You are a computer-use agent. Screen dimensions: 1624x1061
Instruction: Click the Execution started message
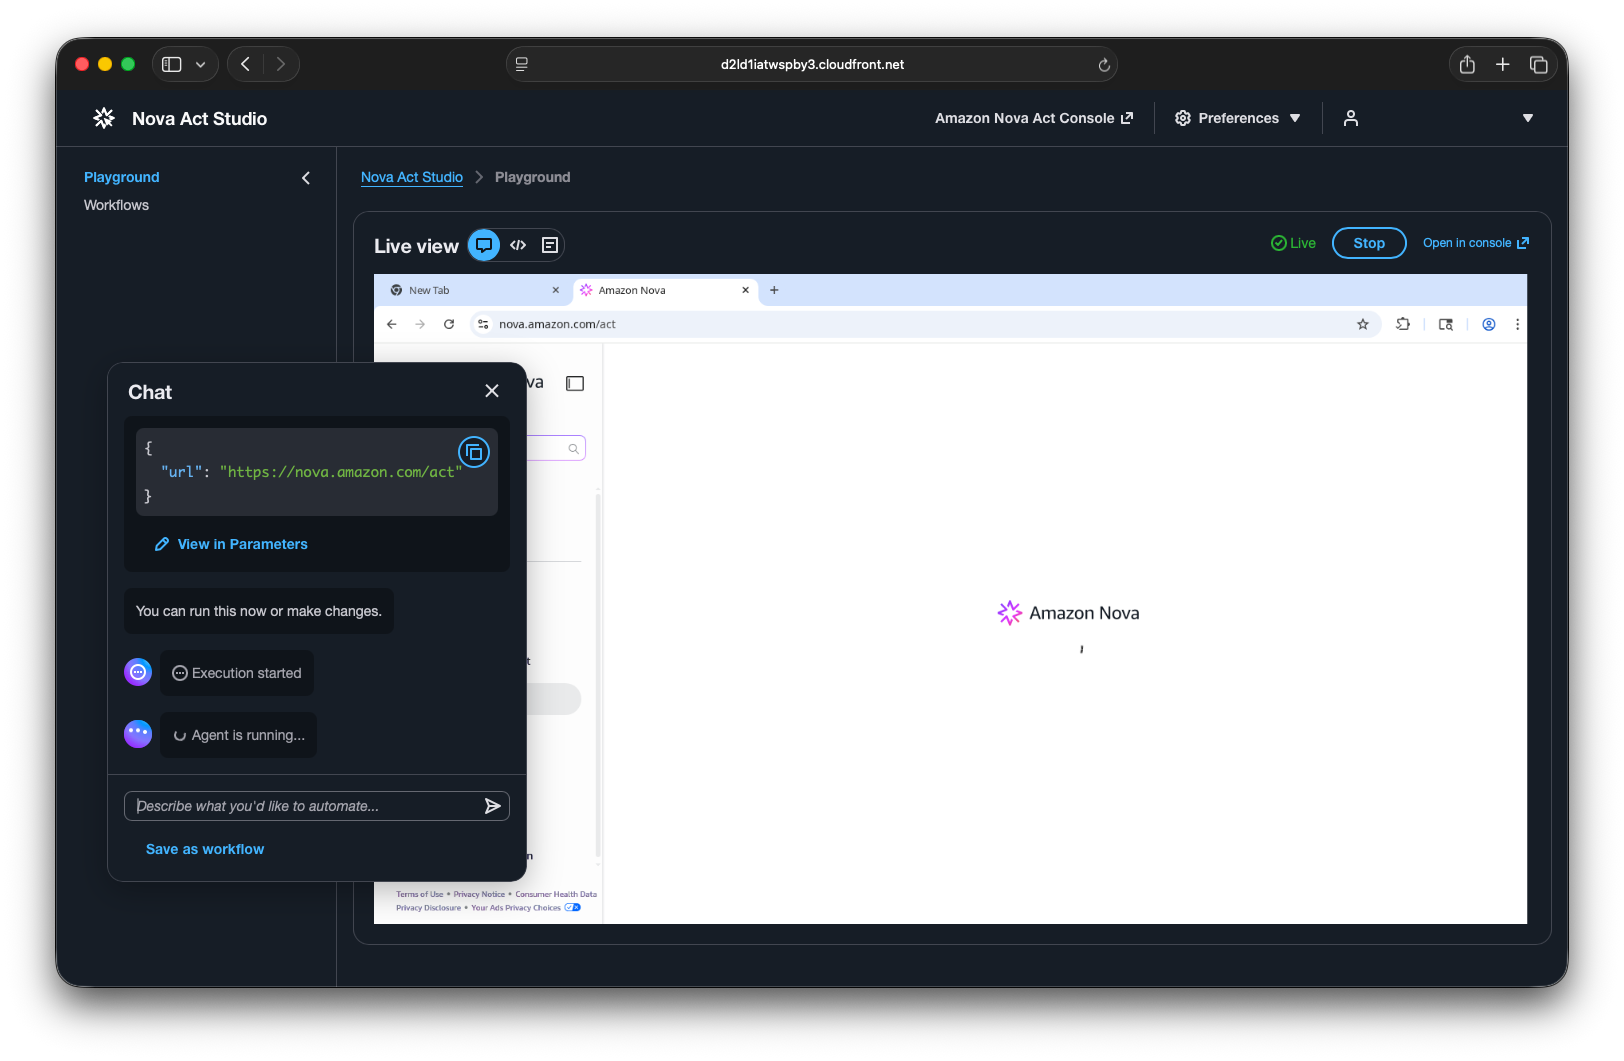click(x=237, y=673)
